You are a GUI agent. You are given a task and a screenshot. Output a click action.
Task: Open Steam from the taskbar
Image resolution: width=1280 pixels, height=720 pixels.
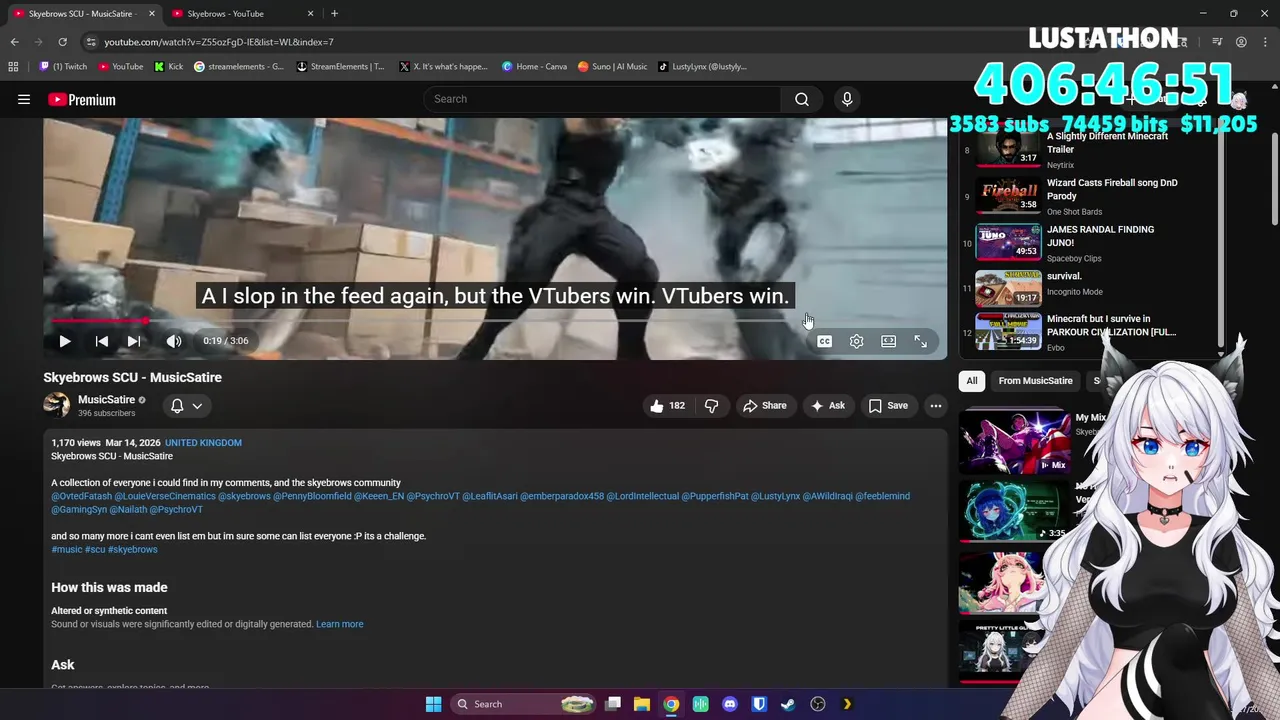tap(788, 704)
